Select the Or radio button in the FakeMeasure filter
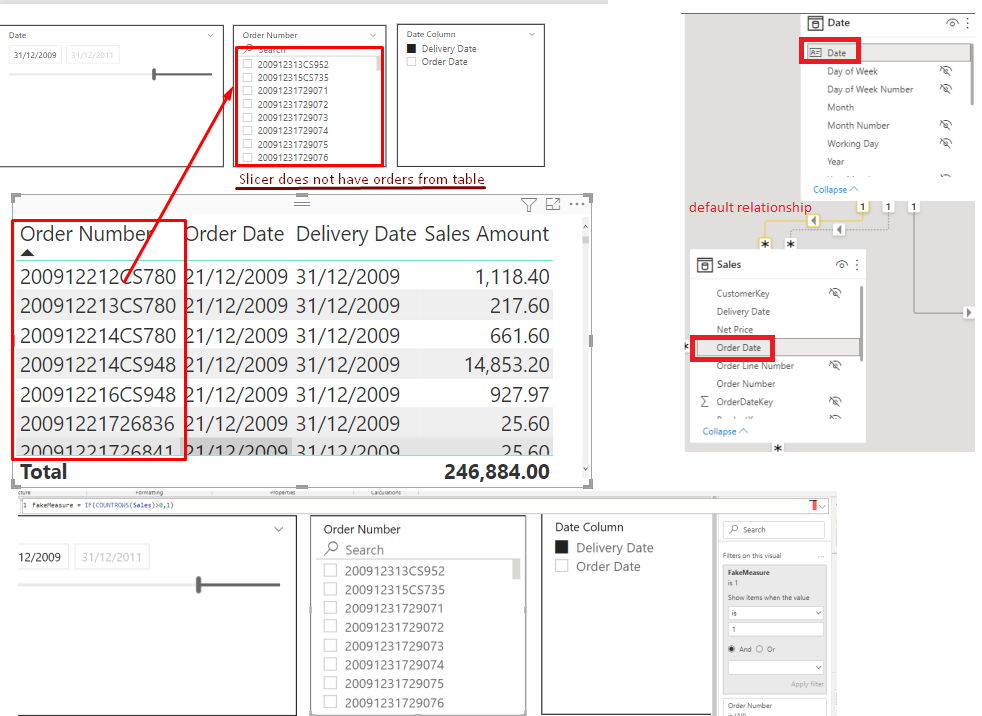Viewport: 982px width, 716px height. pos(760,649)
